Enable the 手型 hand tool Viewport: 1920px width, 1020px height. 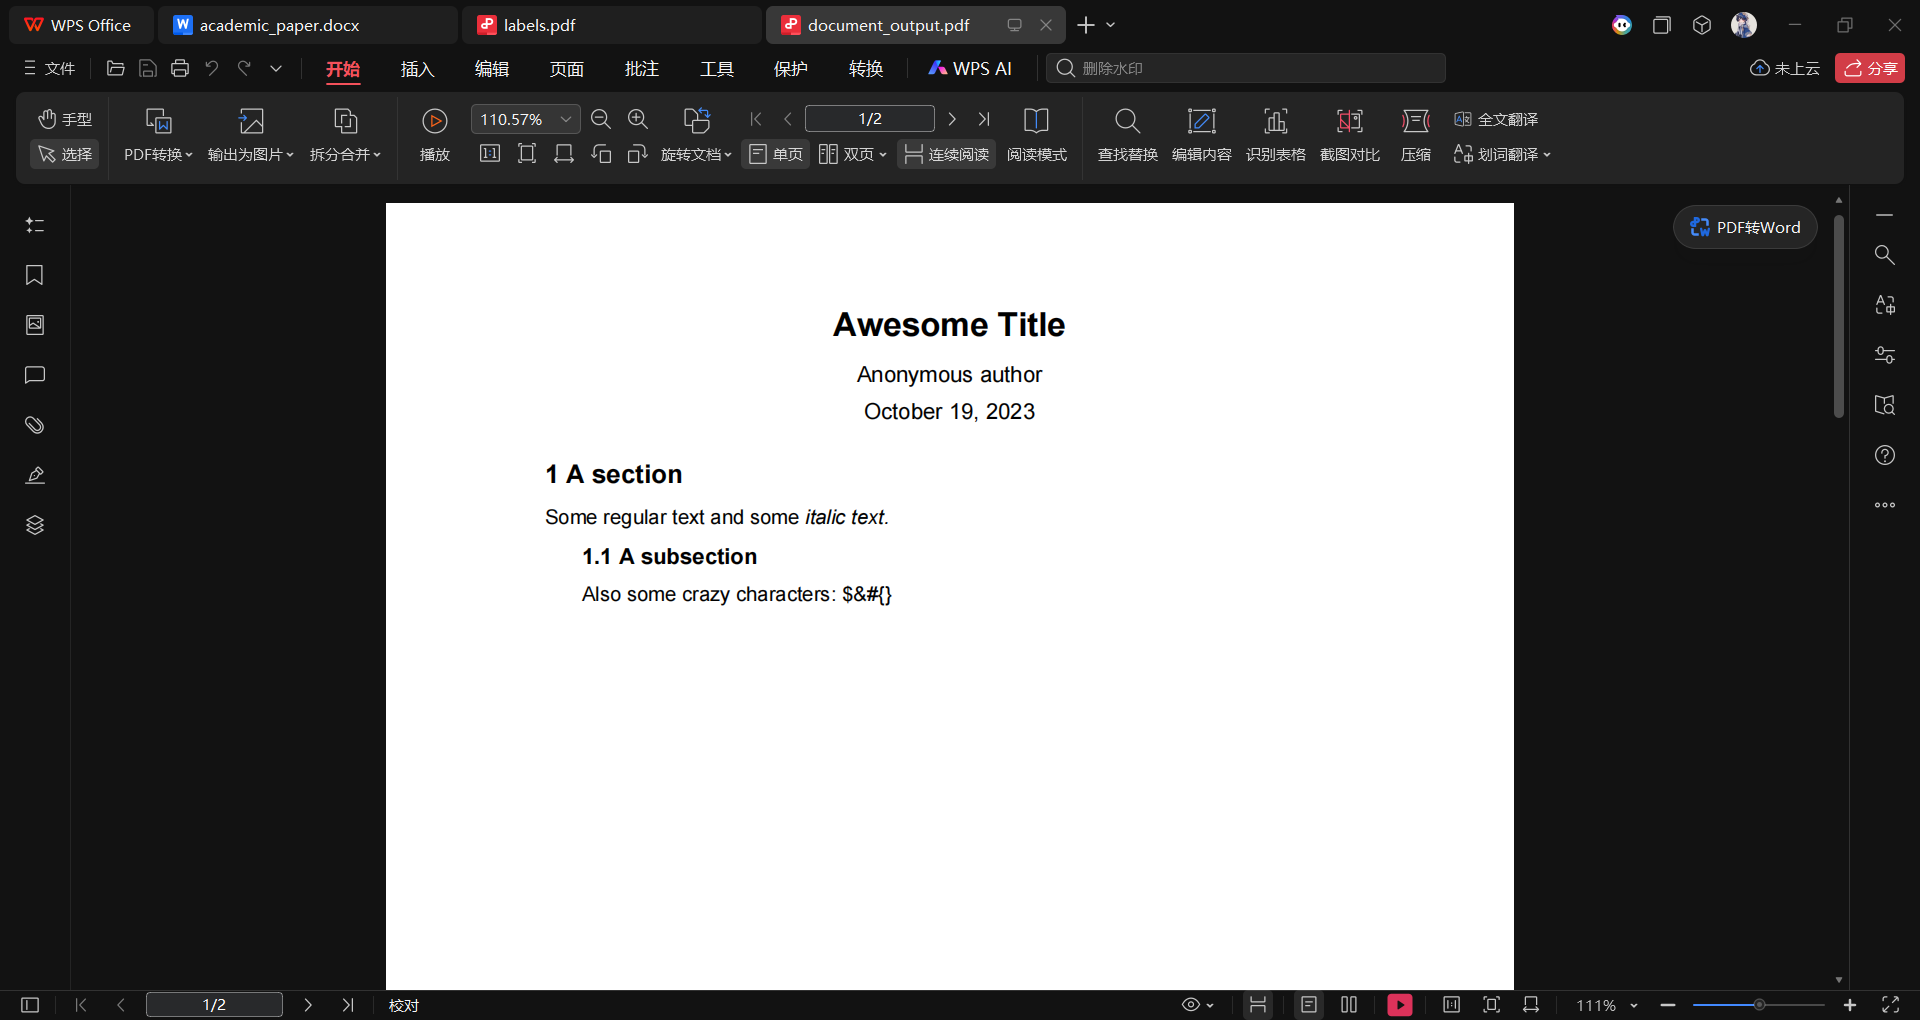click(65, 119)
